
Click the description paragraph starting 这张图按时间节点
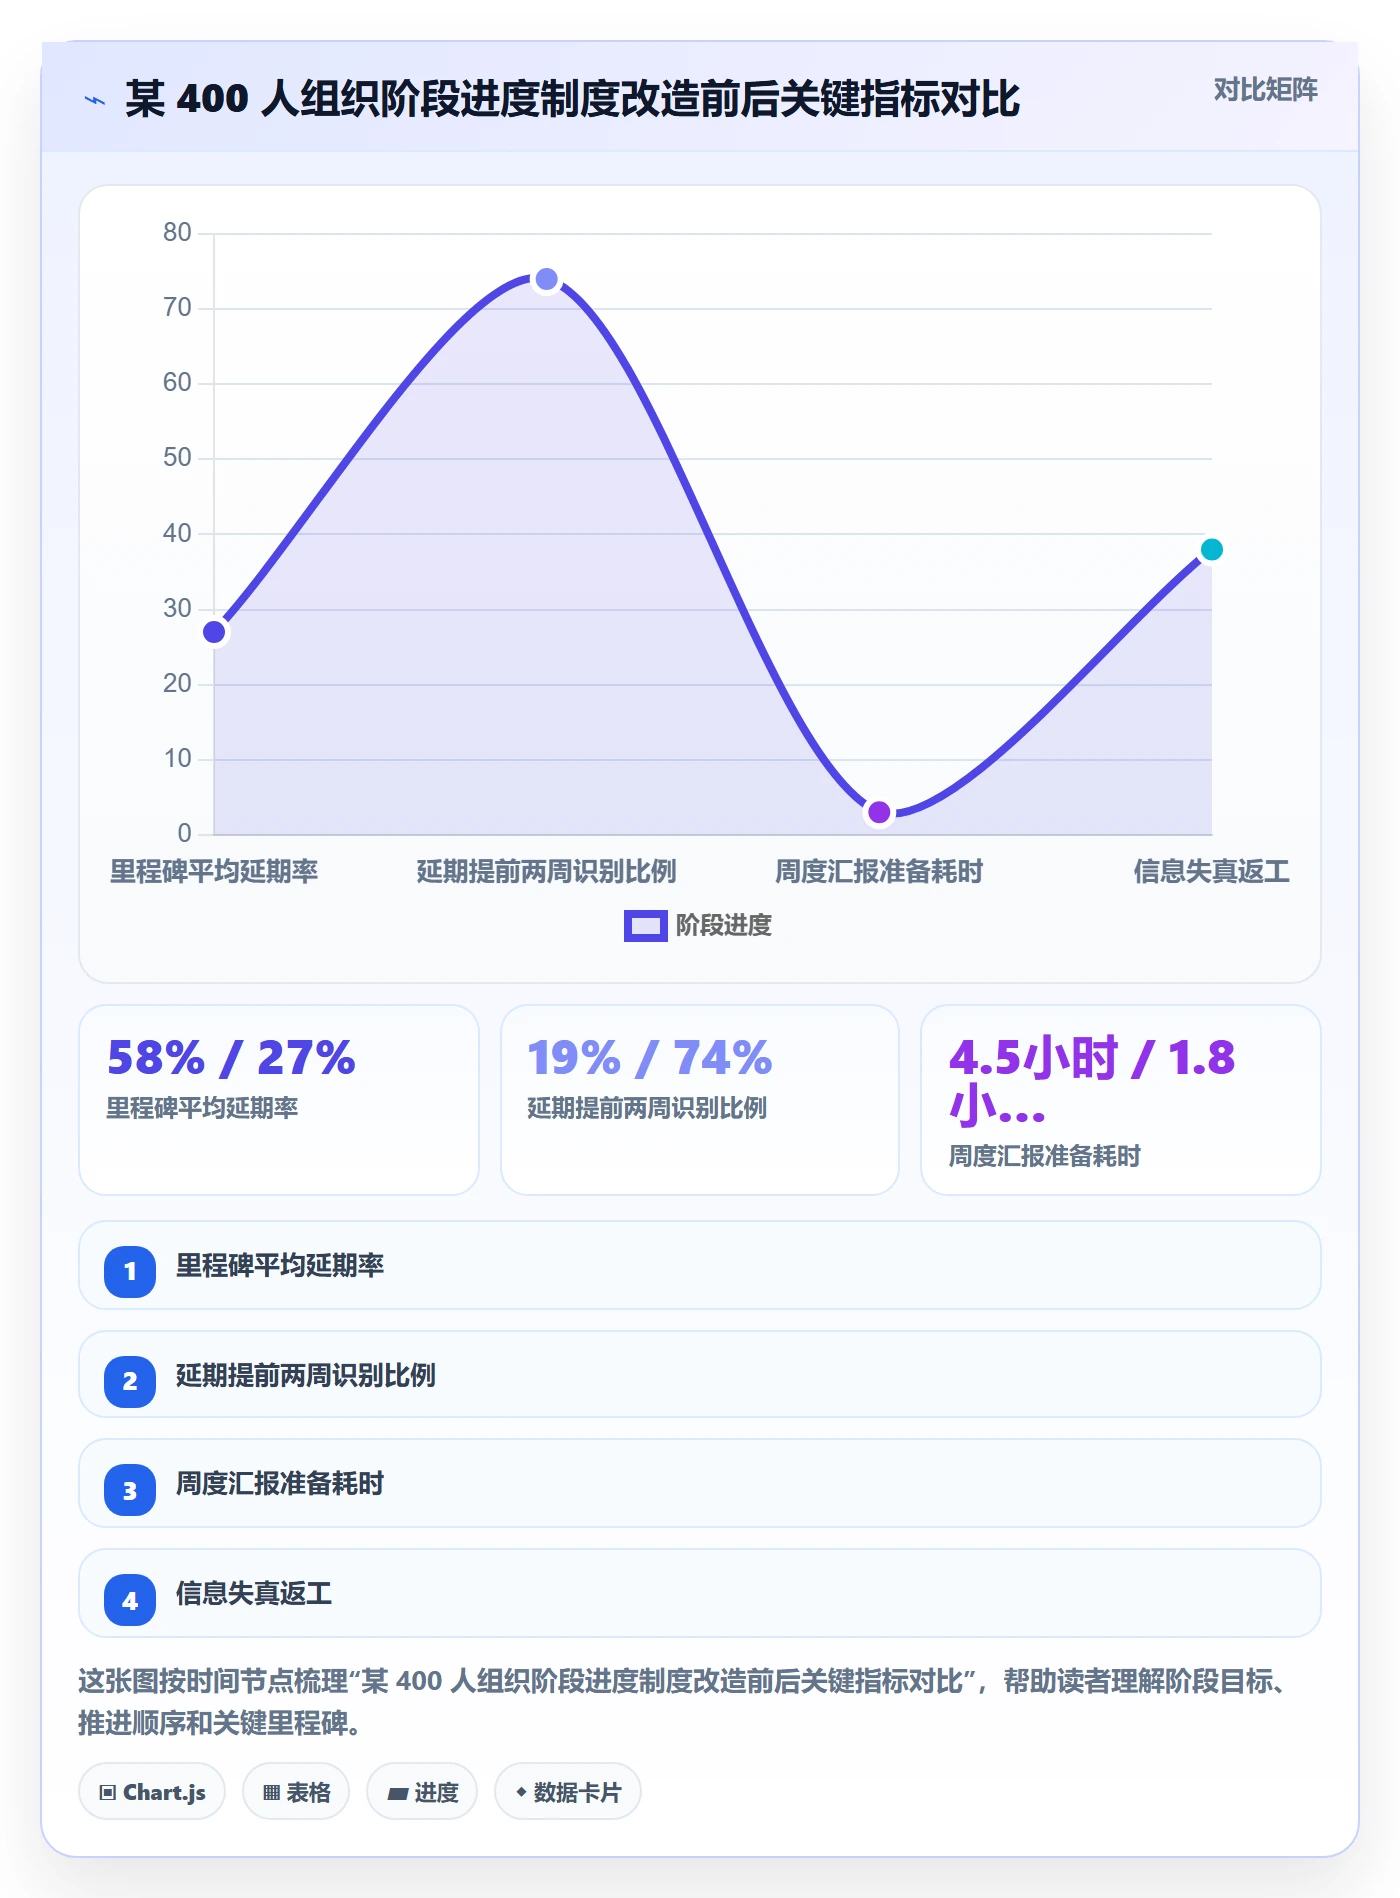coord(684,1702)
